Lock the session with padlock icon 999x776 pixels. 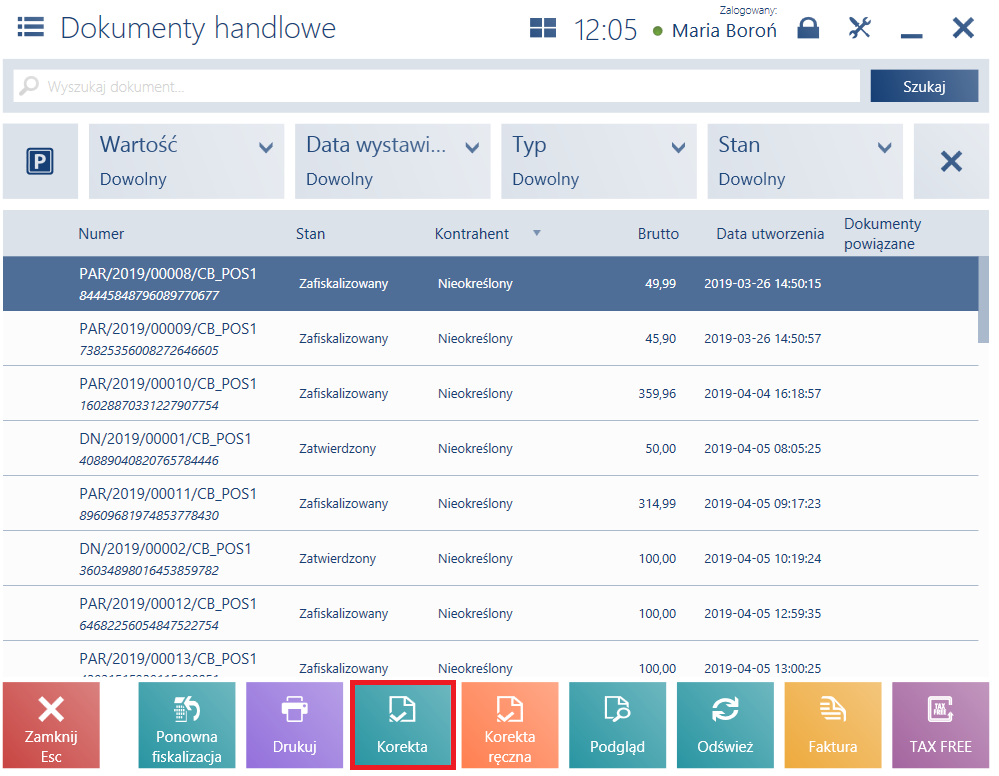click(x=808, y=28)
